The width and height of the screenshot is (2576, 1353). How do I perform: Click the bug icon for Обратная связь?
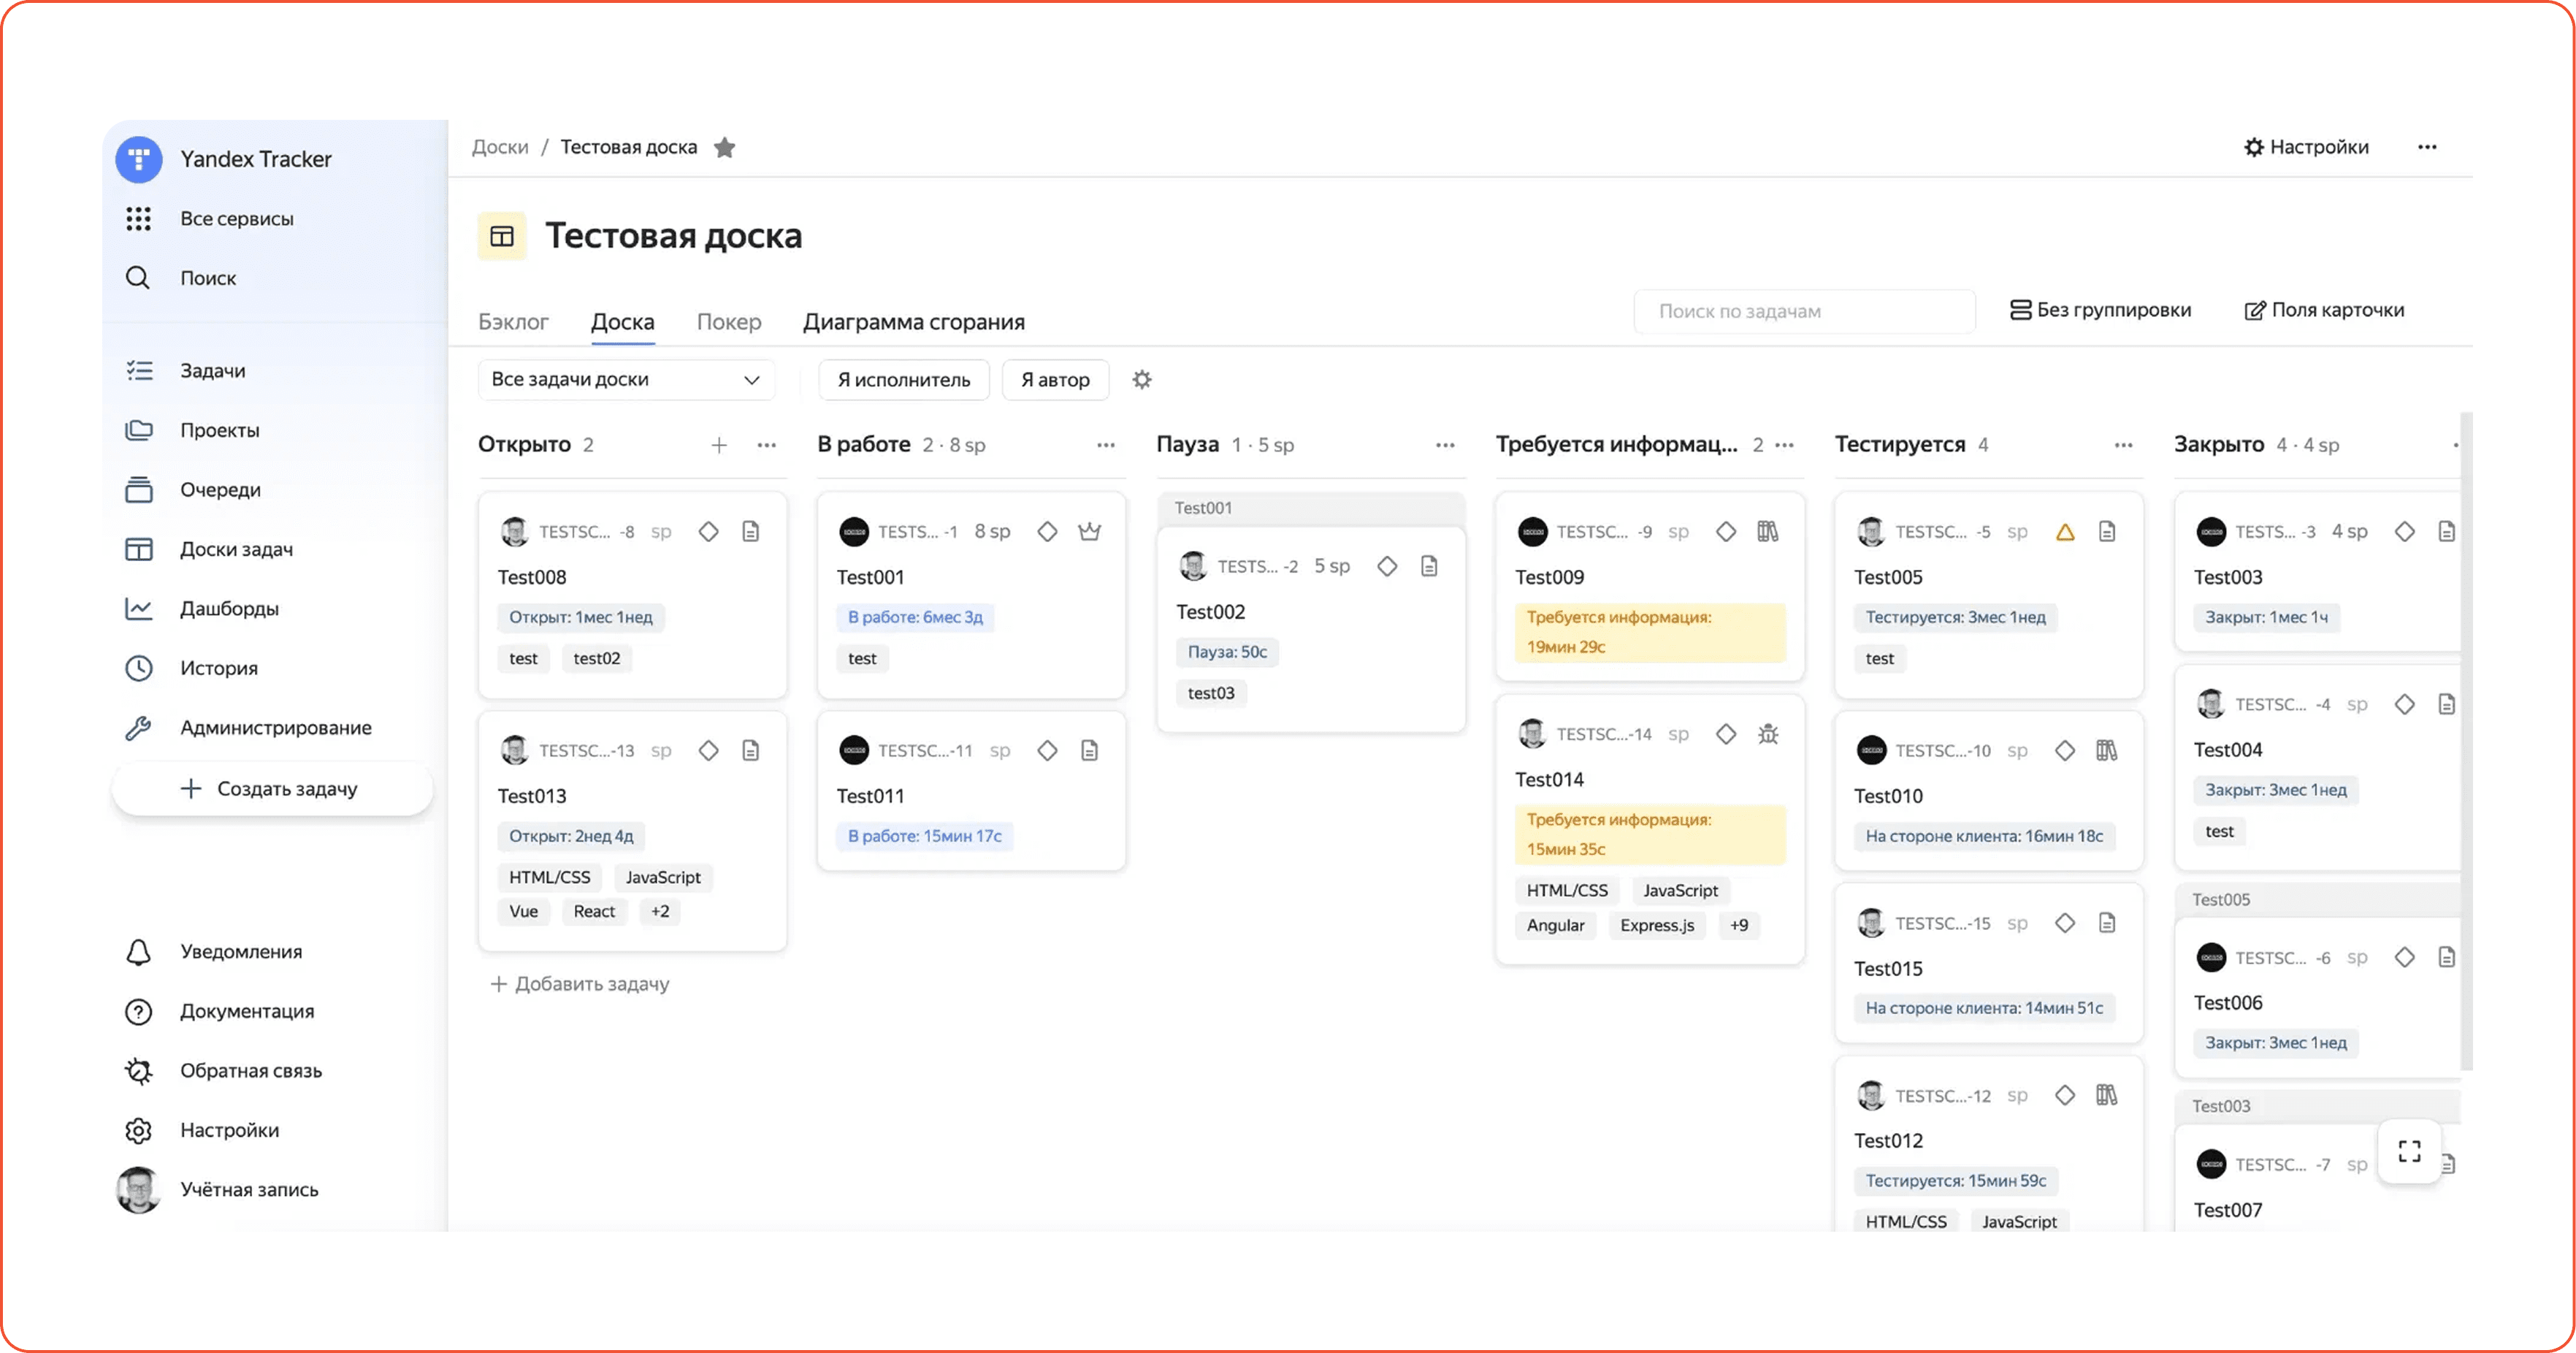tap(138, 1071)
